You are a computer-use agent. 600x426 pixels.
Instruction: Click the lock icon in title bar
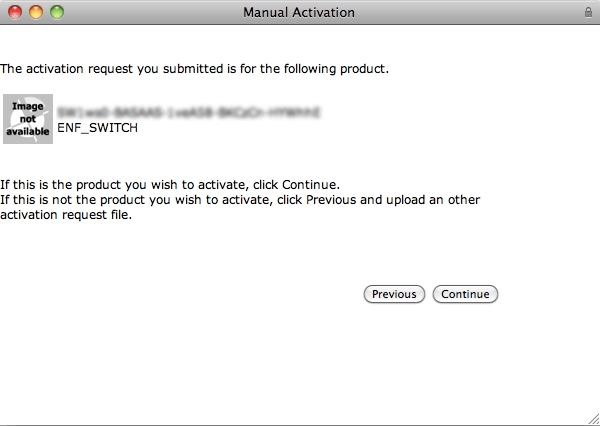pos(588,12)
